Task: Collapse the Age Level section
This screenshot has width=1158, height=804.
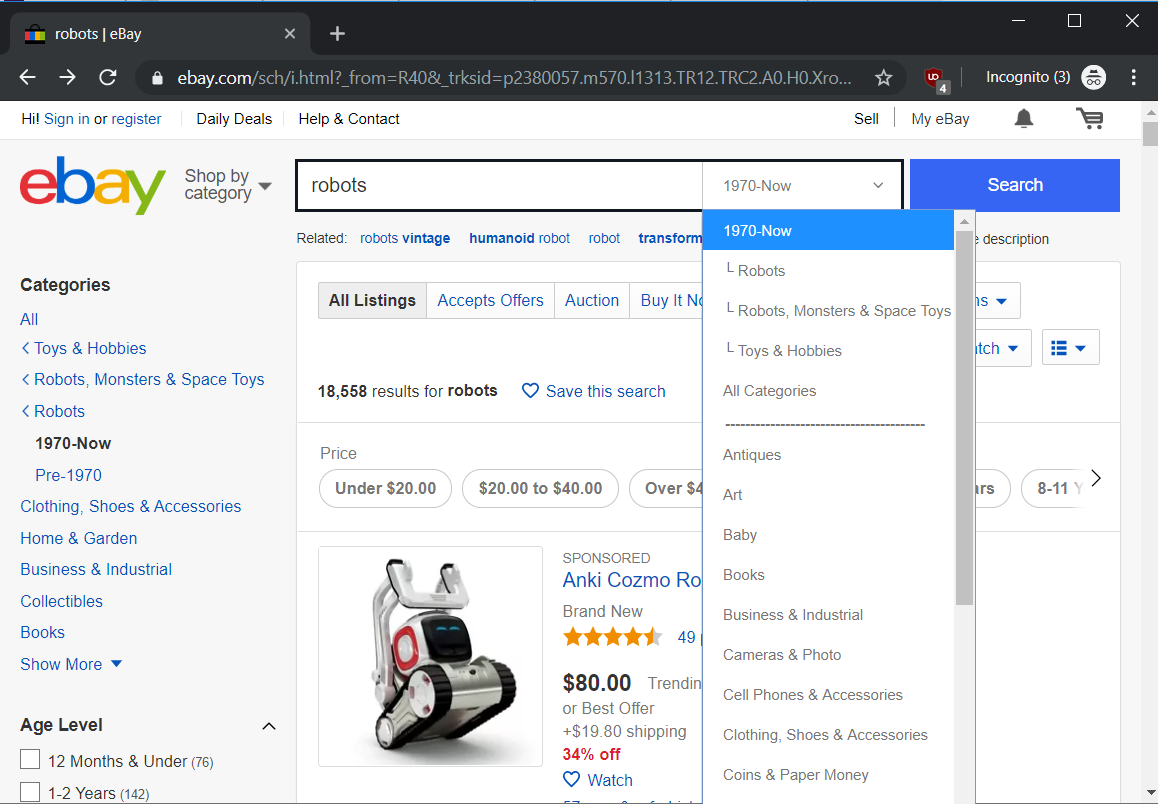Action: pos(268,726)
